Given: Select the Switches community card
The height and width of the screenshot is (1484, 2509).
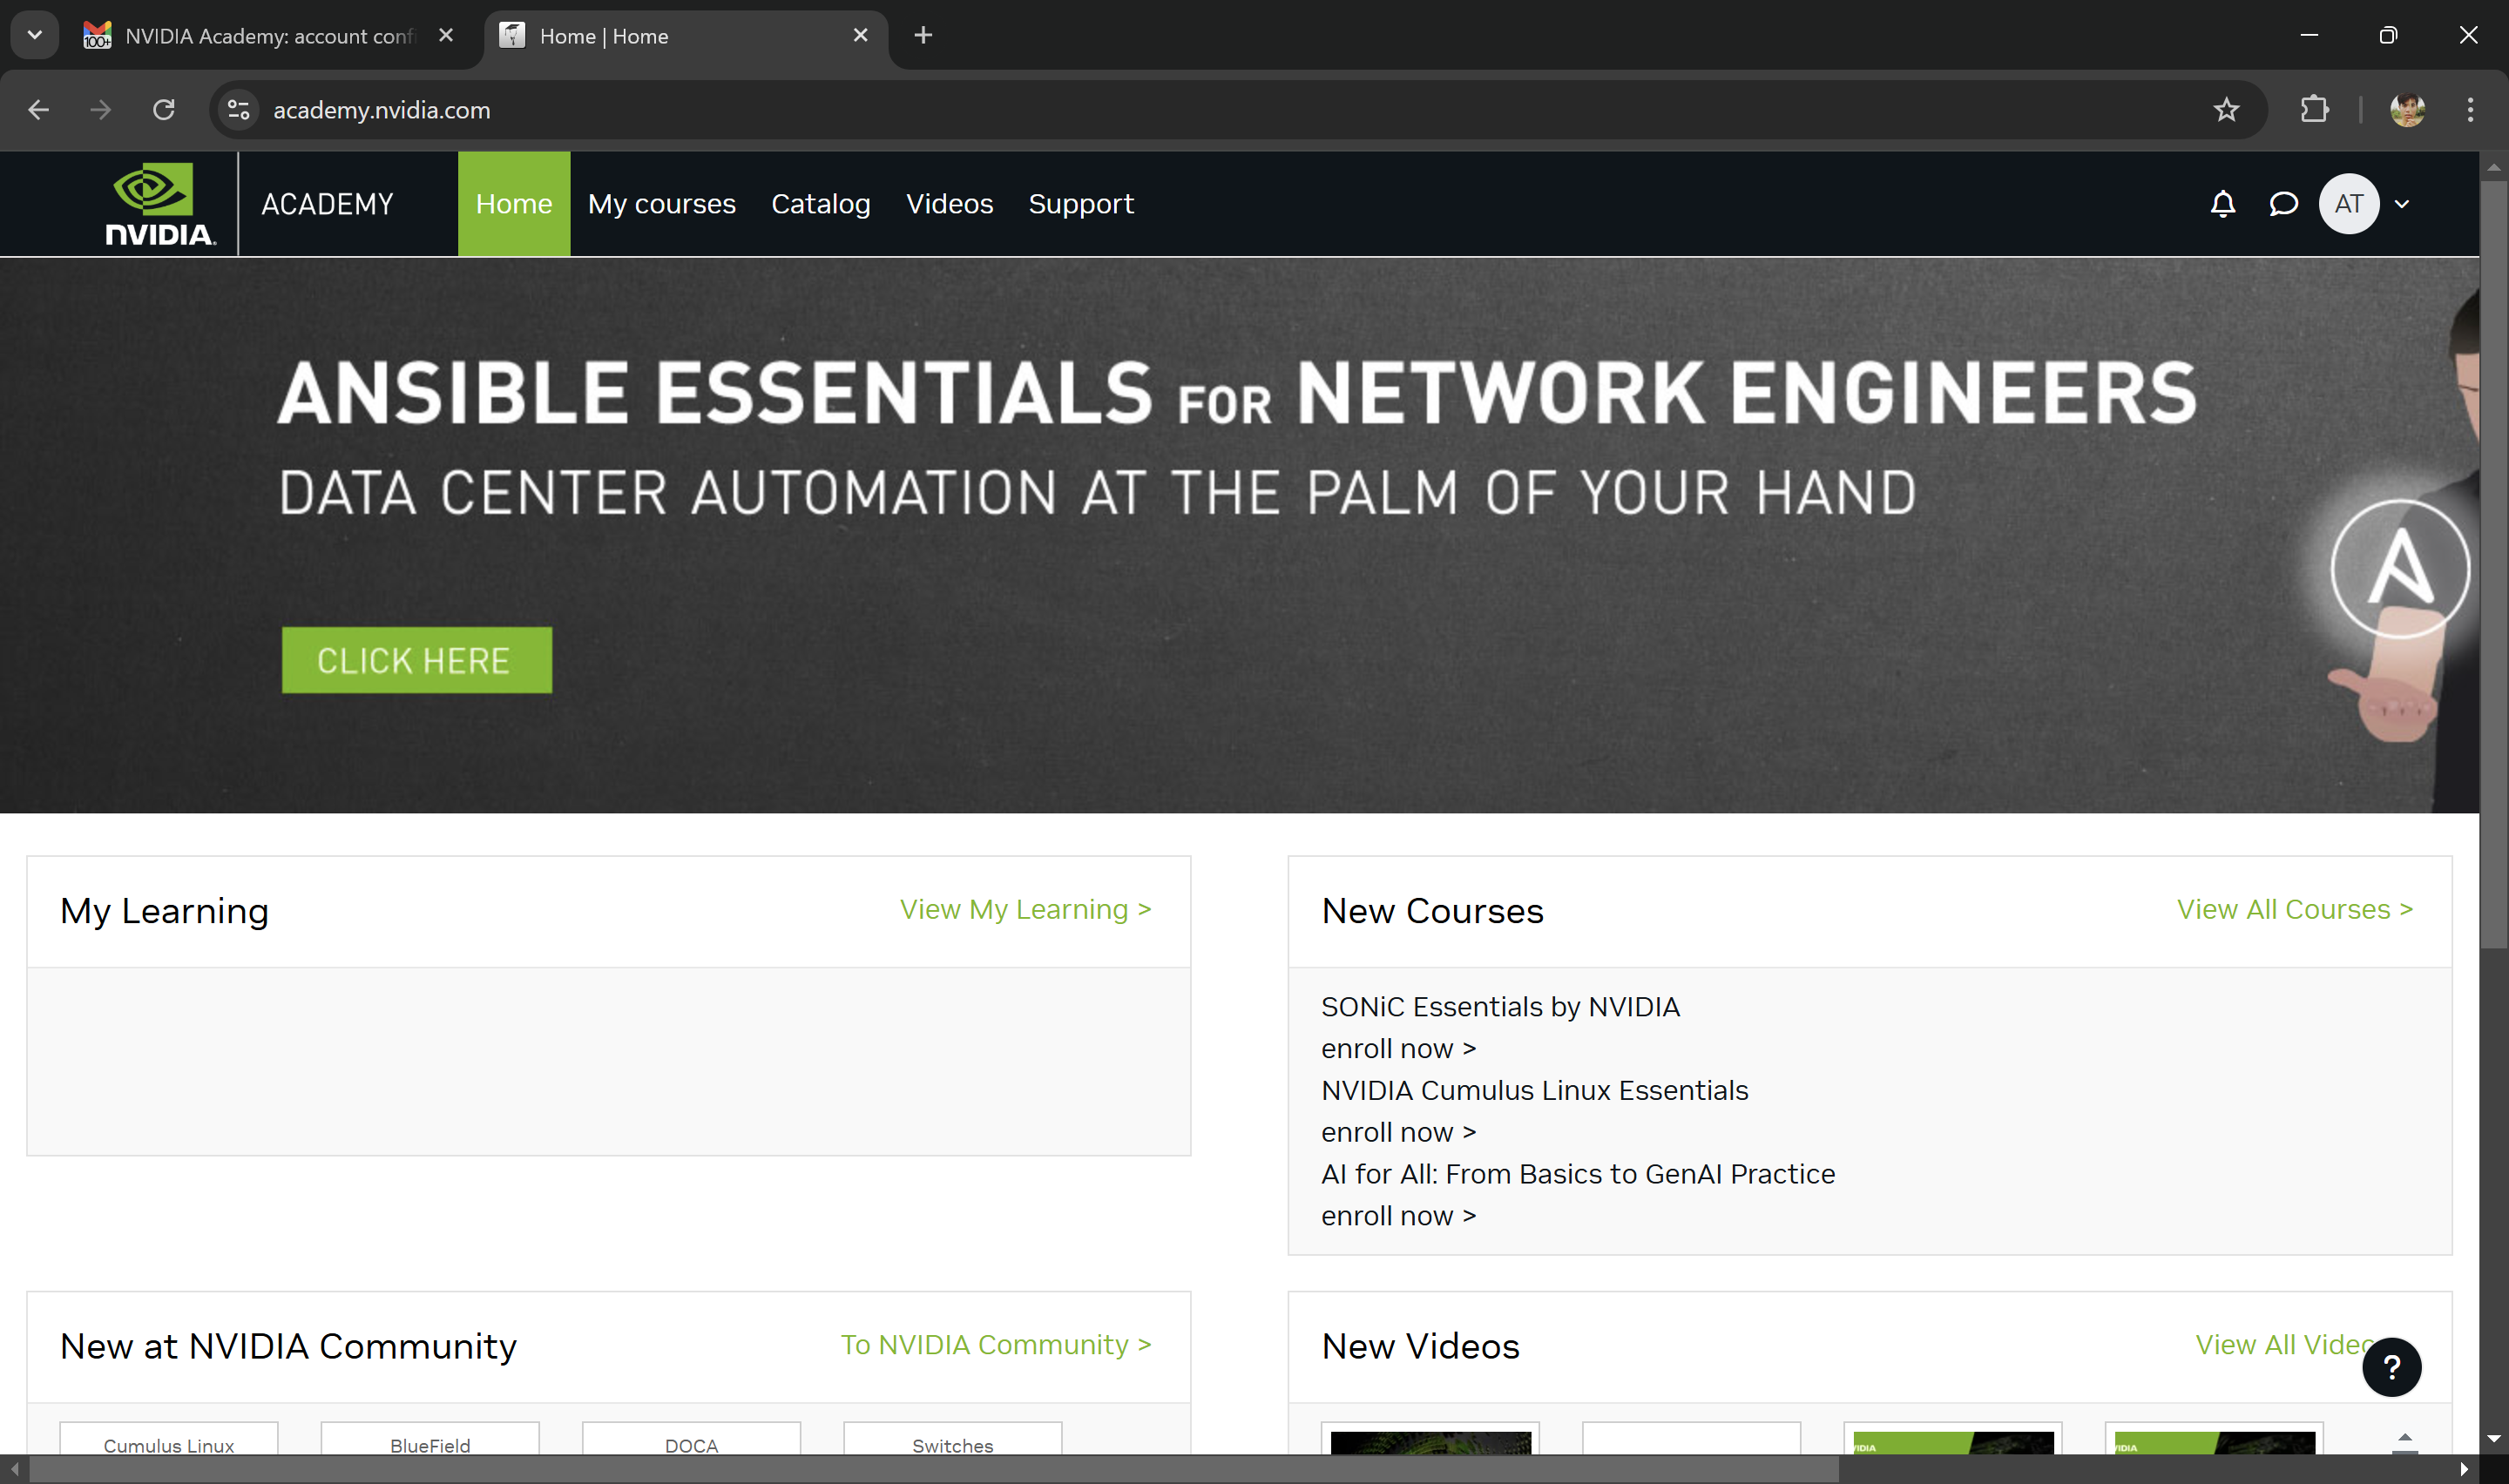Looking at the screenshot, I should (x=952, y=1439).
